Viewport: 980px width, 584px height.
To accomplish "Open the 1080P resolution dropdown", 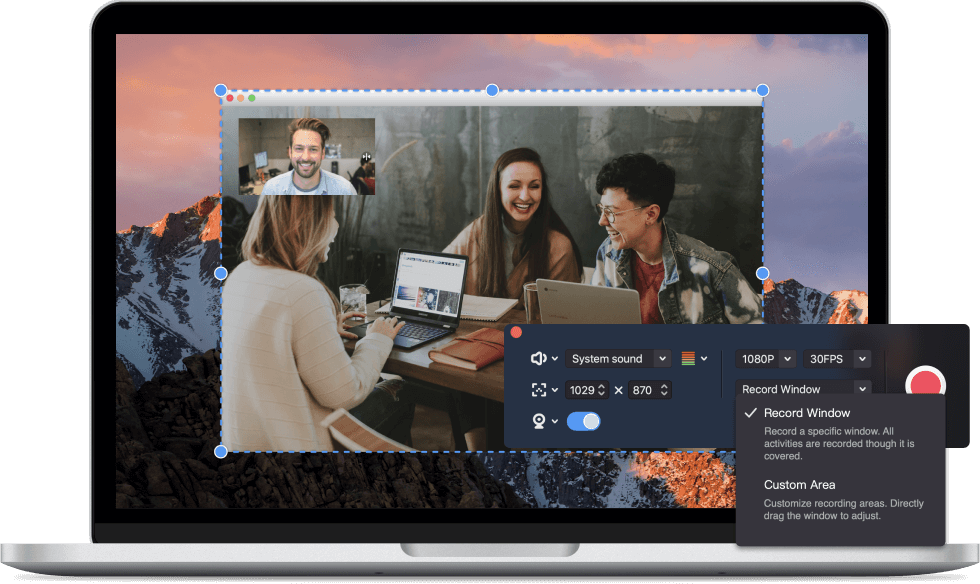I will point(766,359).
